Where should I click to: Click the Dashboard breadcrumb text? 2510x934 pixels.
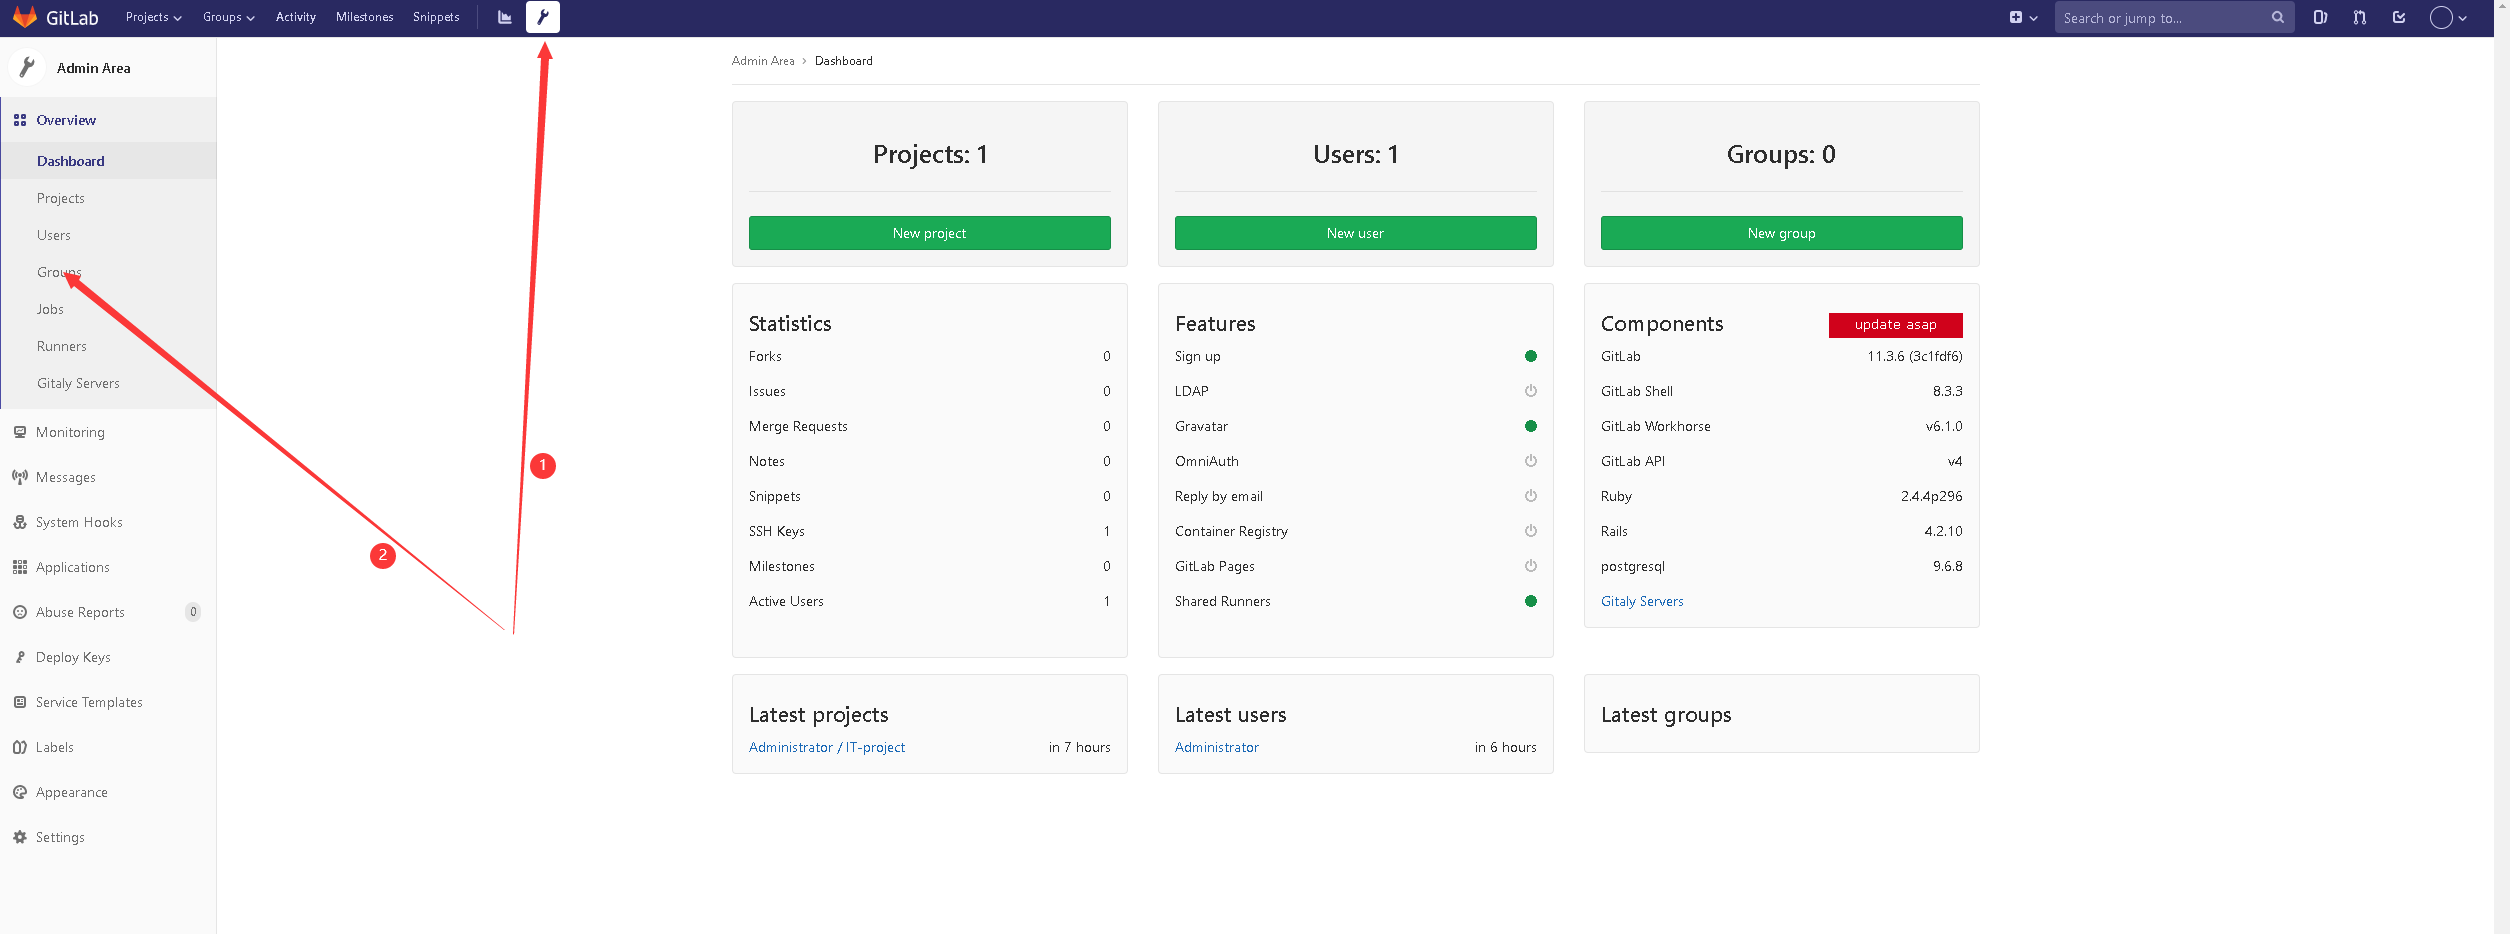pos(844,61)
